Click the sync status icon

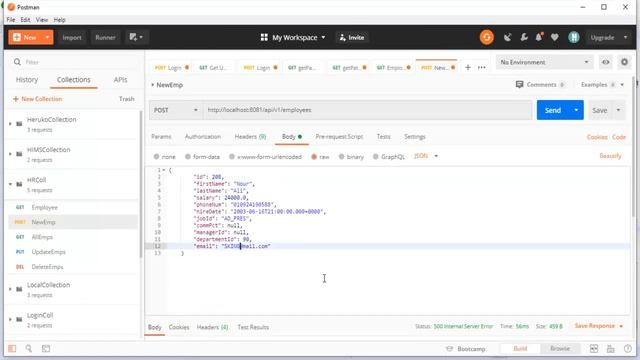(x=487, y=37)
